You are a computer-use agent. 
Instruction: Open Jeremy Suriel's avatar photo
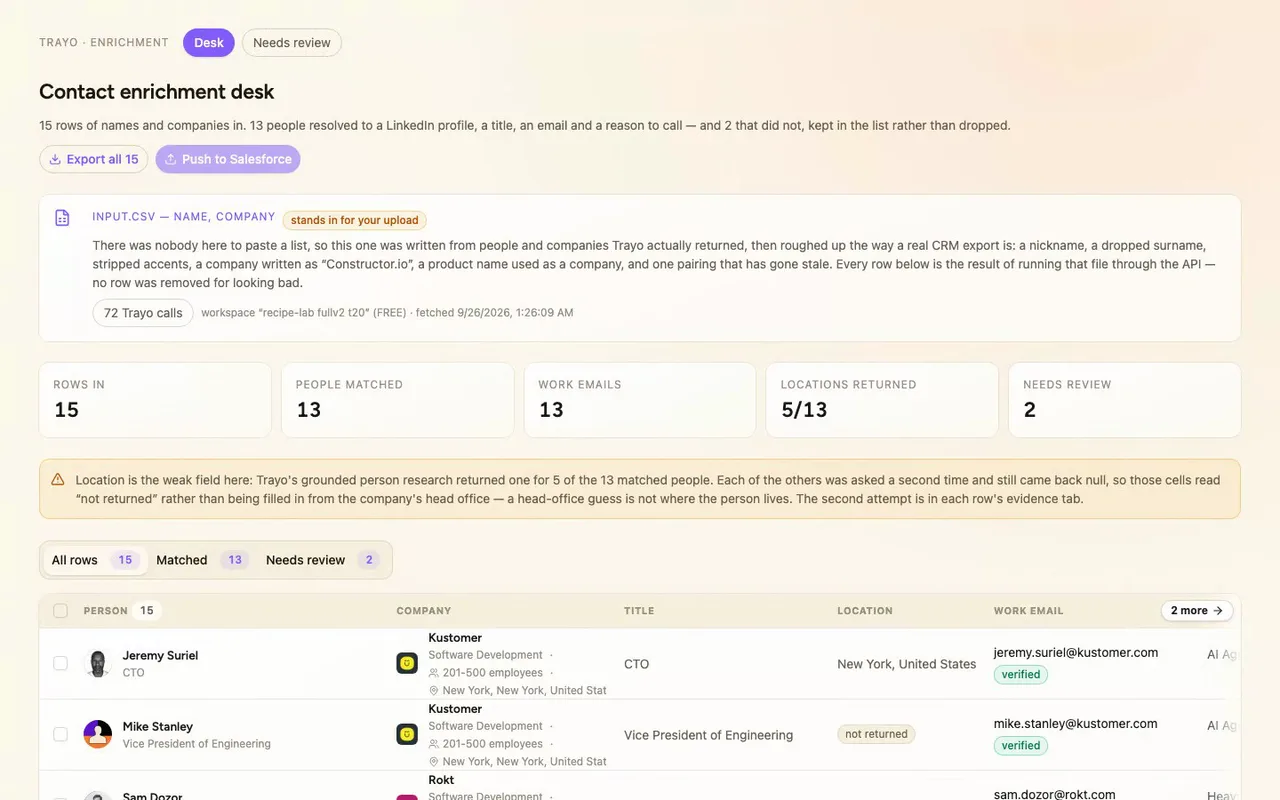point(97,664)
